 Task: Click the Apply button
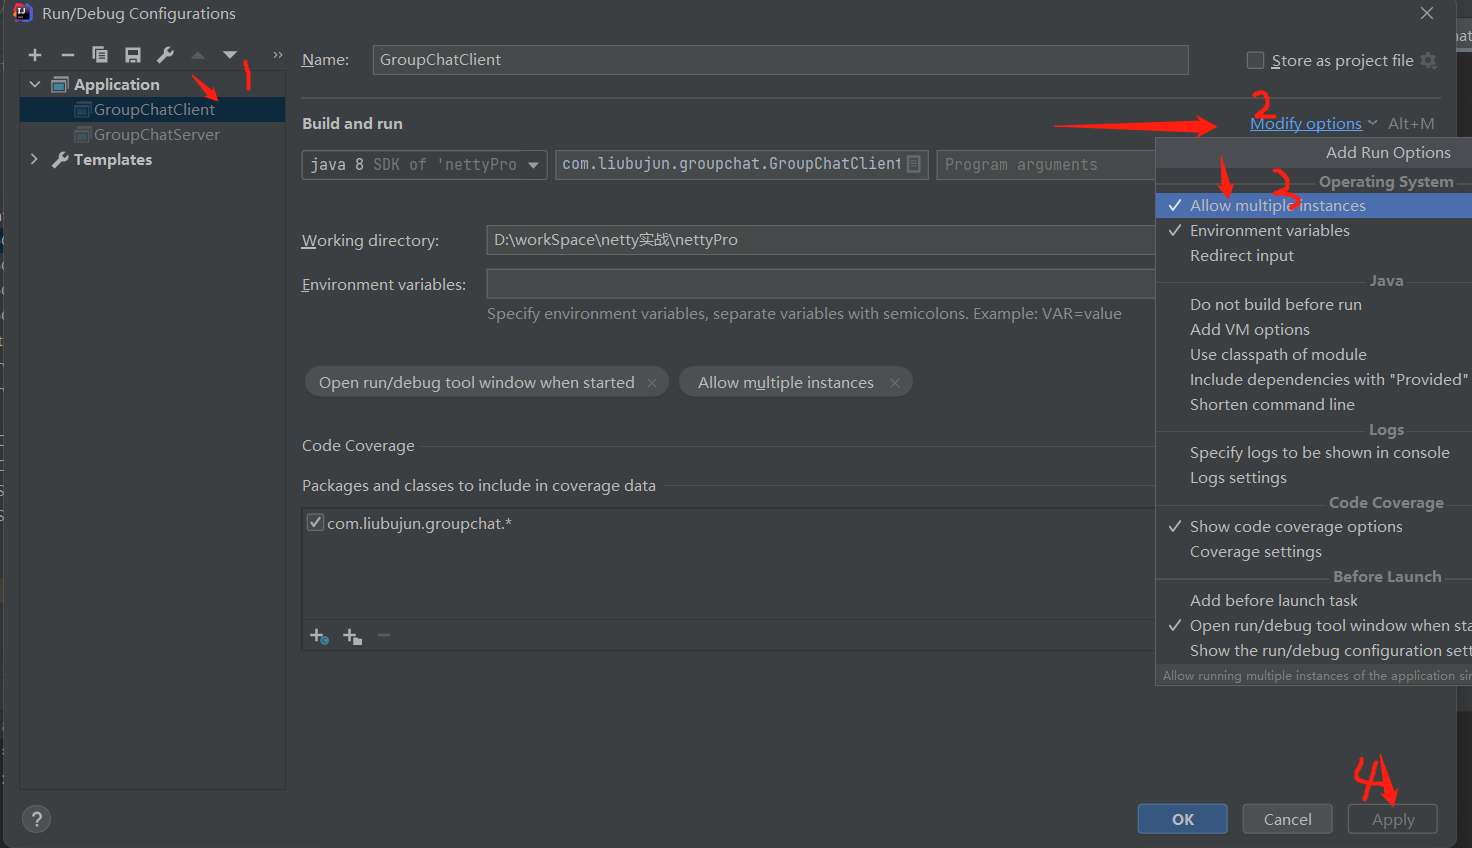[x=1393, y=819]
